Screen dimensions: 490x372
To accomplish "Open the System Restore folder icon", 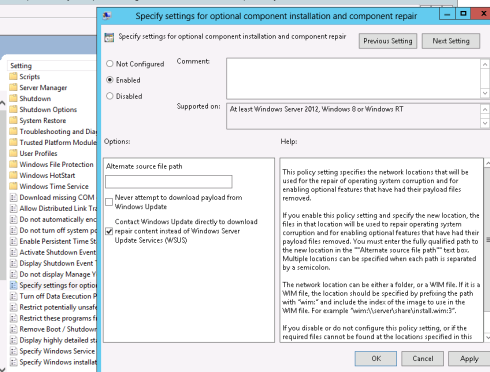I will (x=13, y=120).
